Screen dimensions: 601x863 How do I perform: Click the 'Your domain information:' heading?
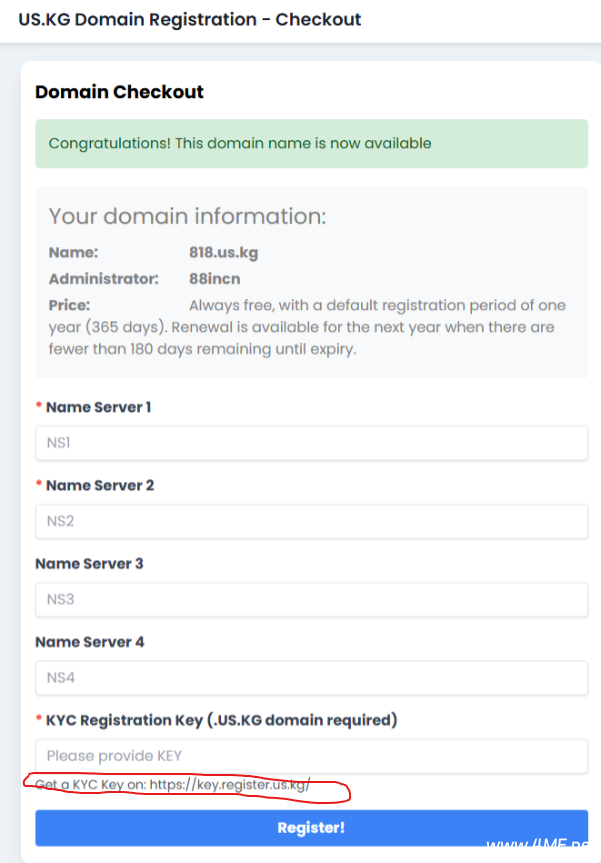(187, 216)
